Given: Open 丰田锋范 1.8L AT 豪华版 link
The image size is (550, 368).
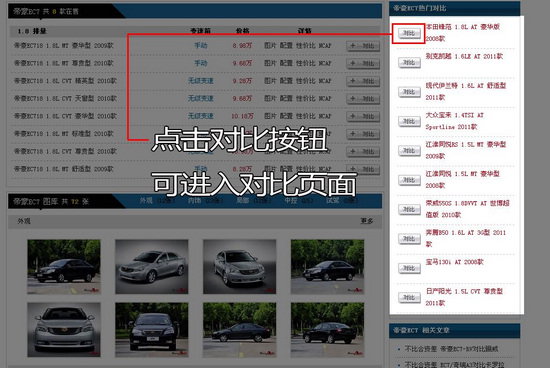Looking at the screenshot, I should [x=463, y=33].
